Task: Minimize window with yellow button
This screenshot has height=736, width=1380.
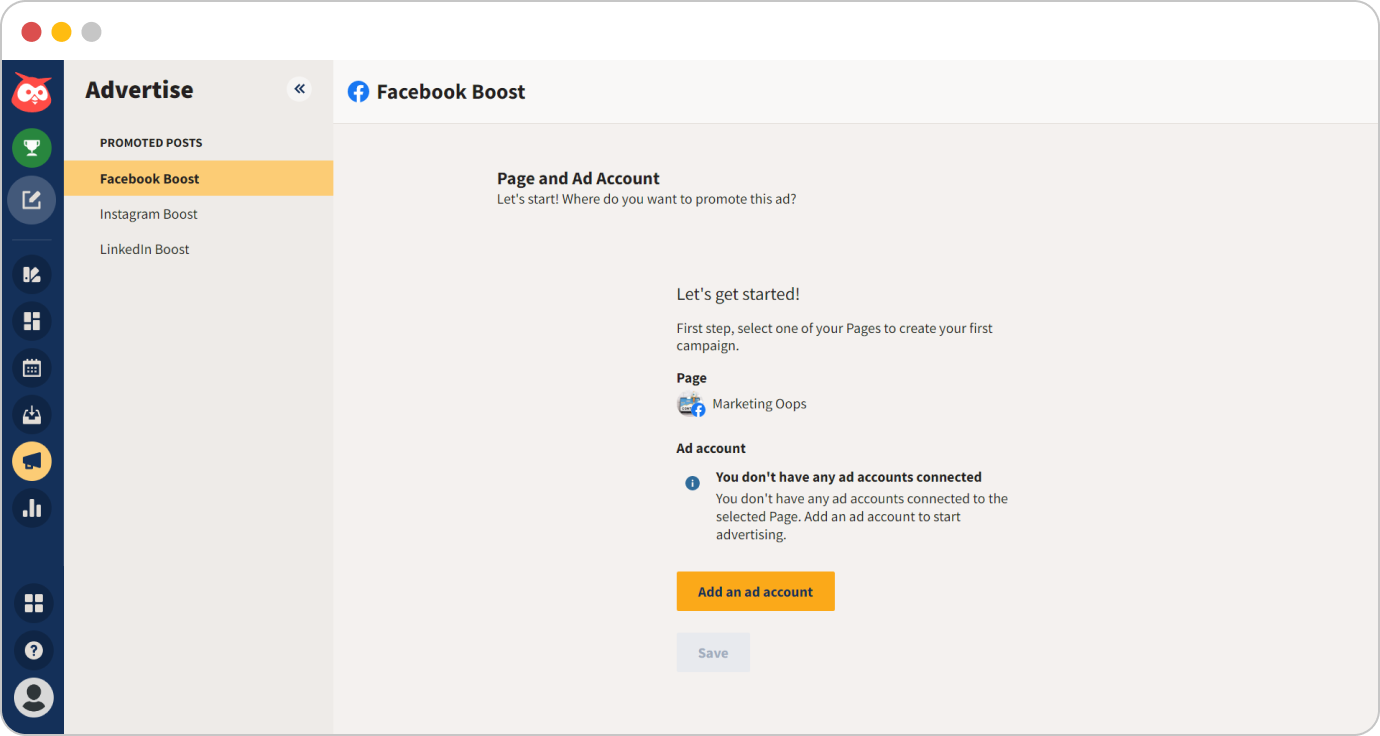Action: click(62, 32)
